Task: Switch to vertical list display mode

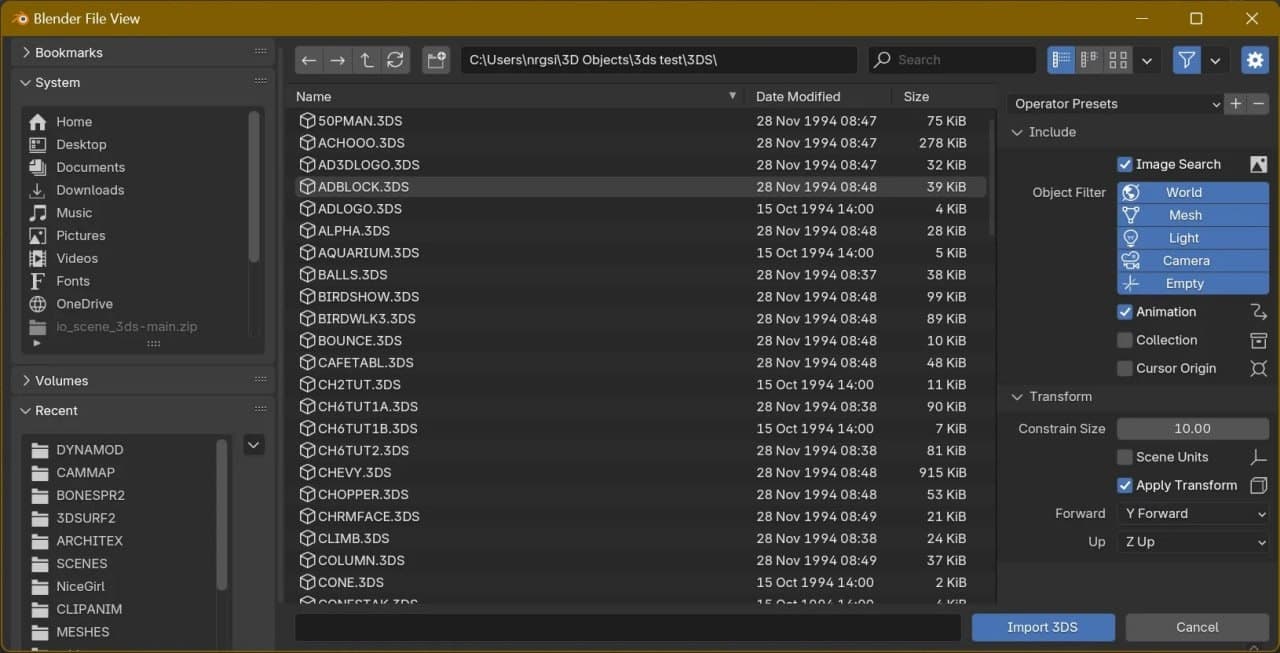Action: pos(1061,60)
